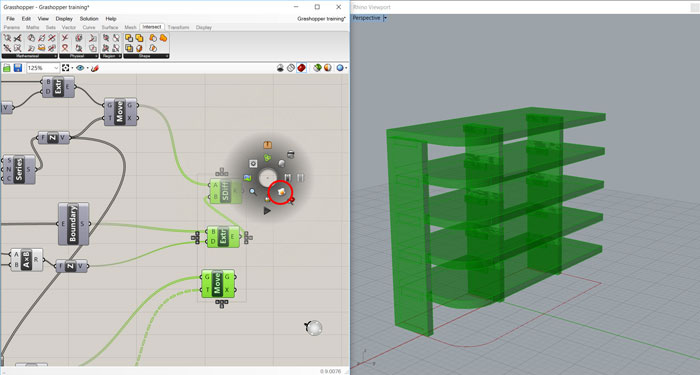Open the arrow beside the eye preview icon
This screenshot has width=700, height=375.
[87, 68]
